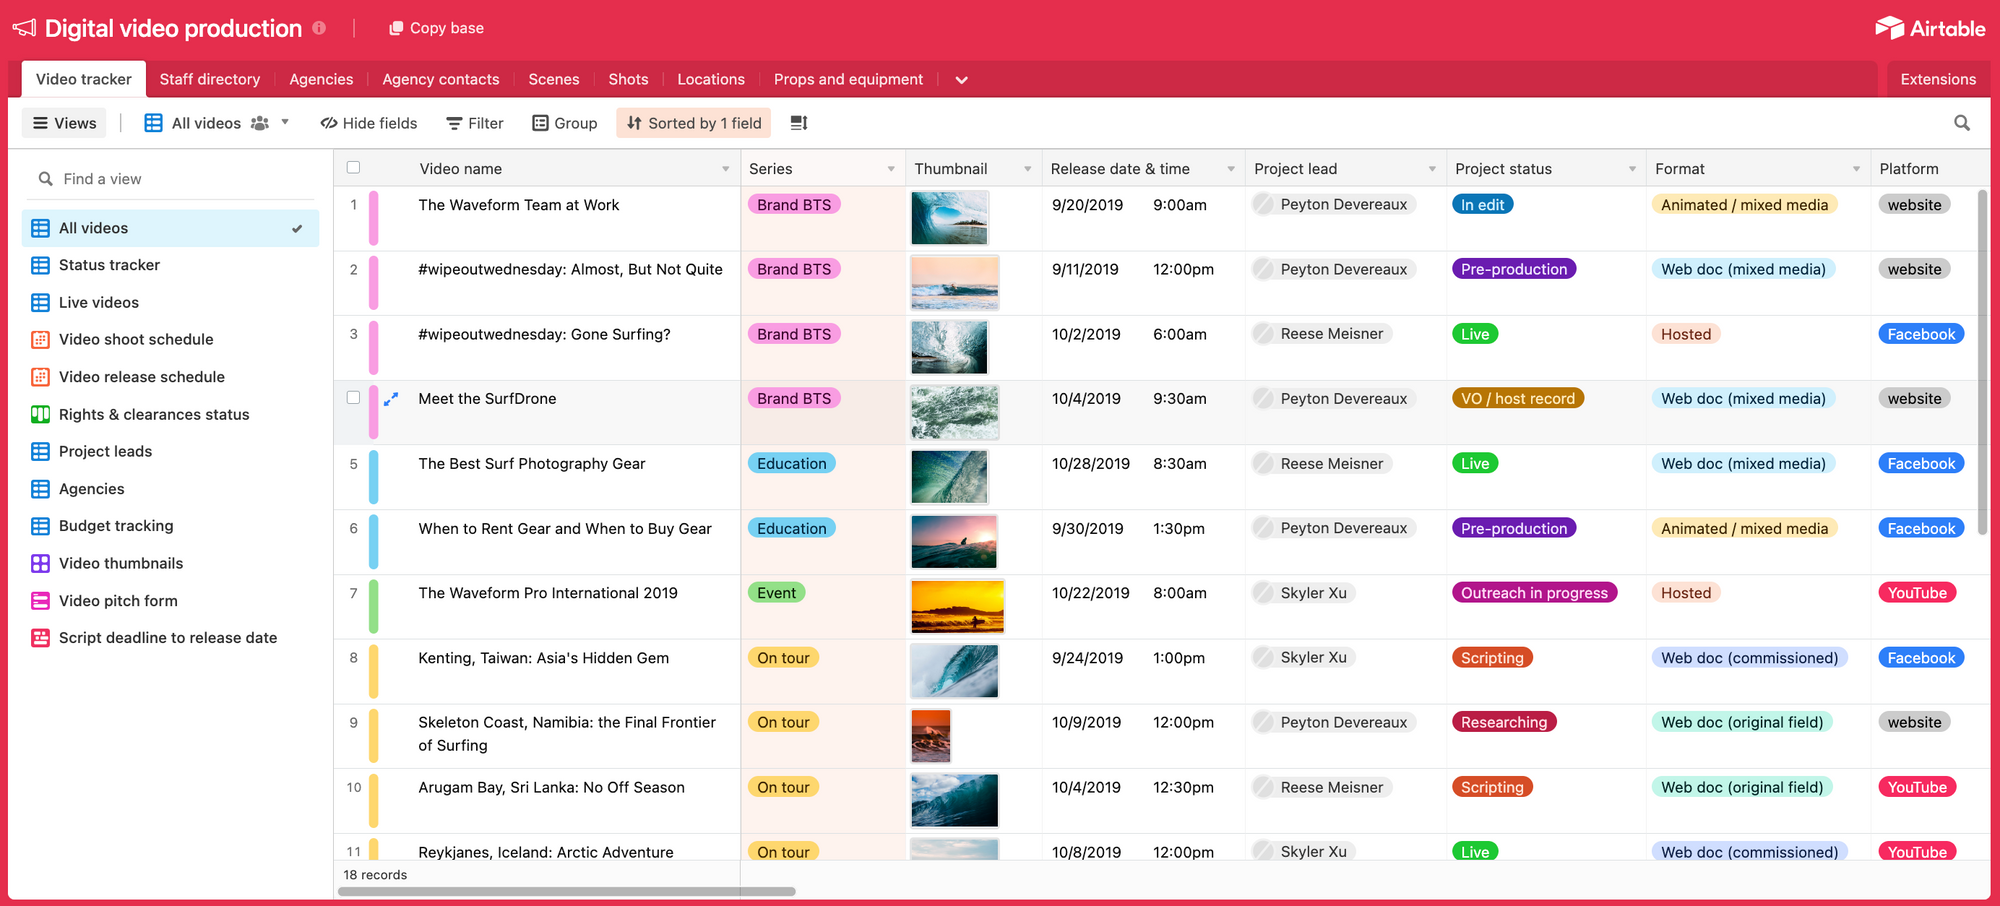This screenshot has height=906, width=2000.
Task: Click the row height icon
Action: point(799,123)
